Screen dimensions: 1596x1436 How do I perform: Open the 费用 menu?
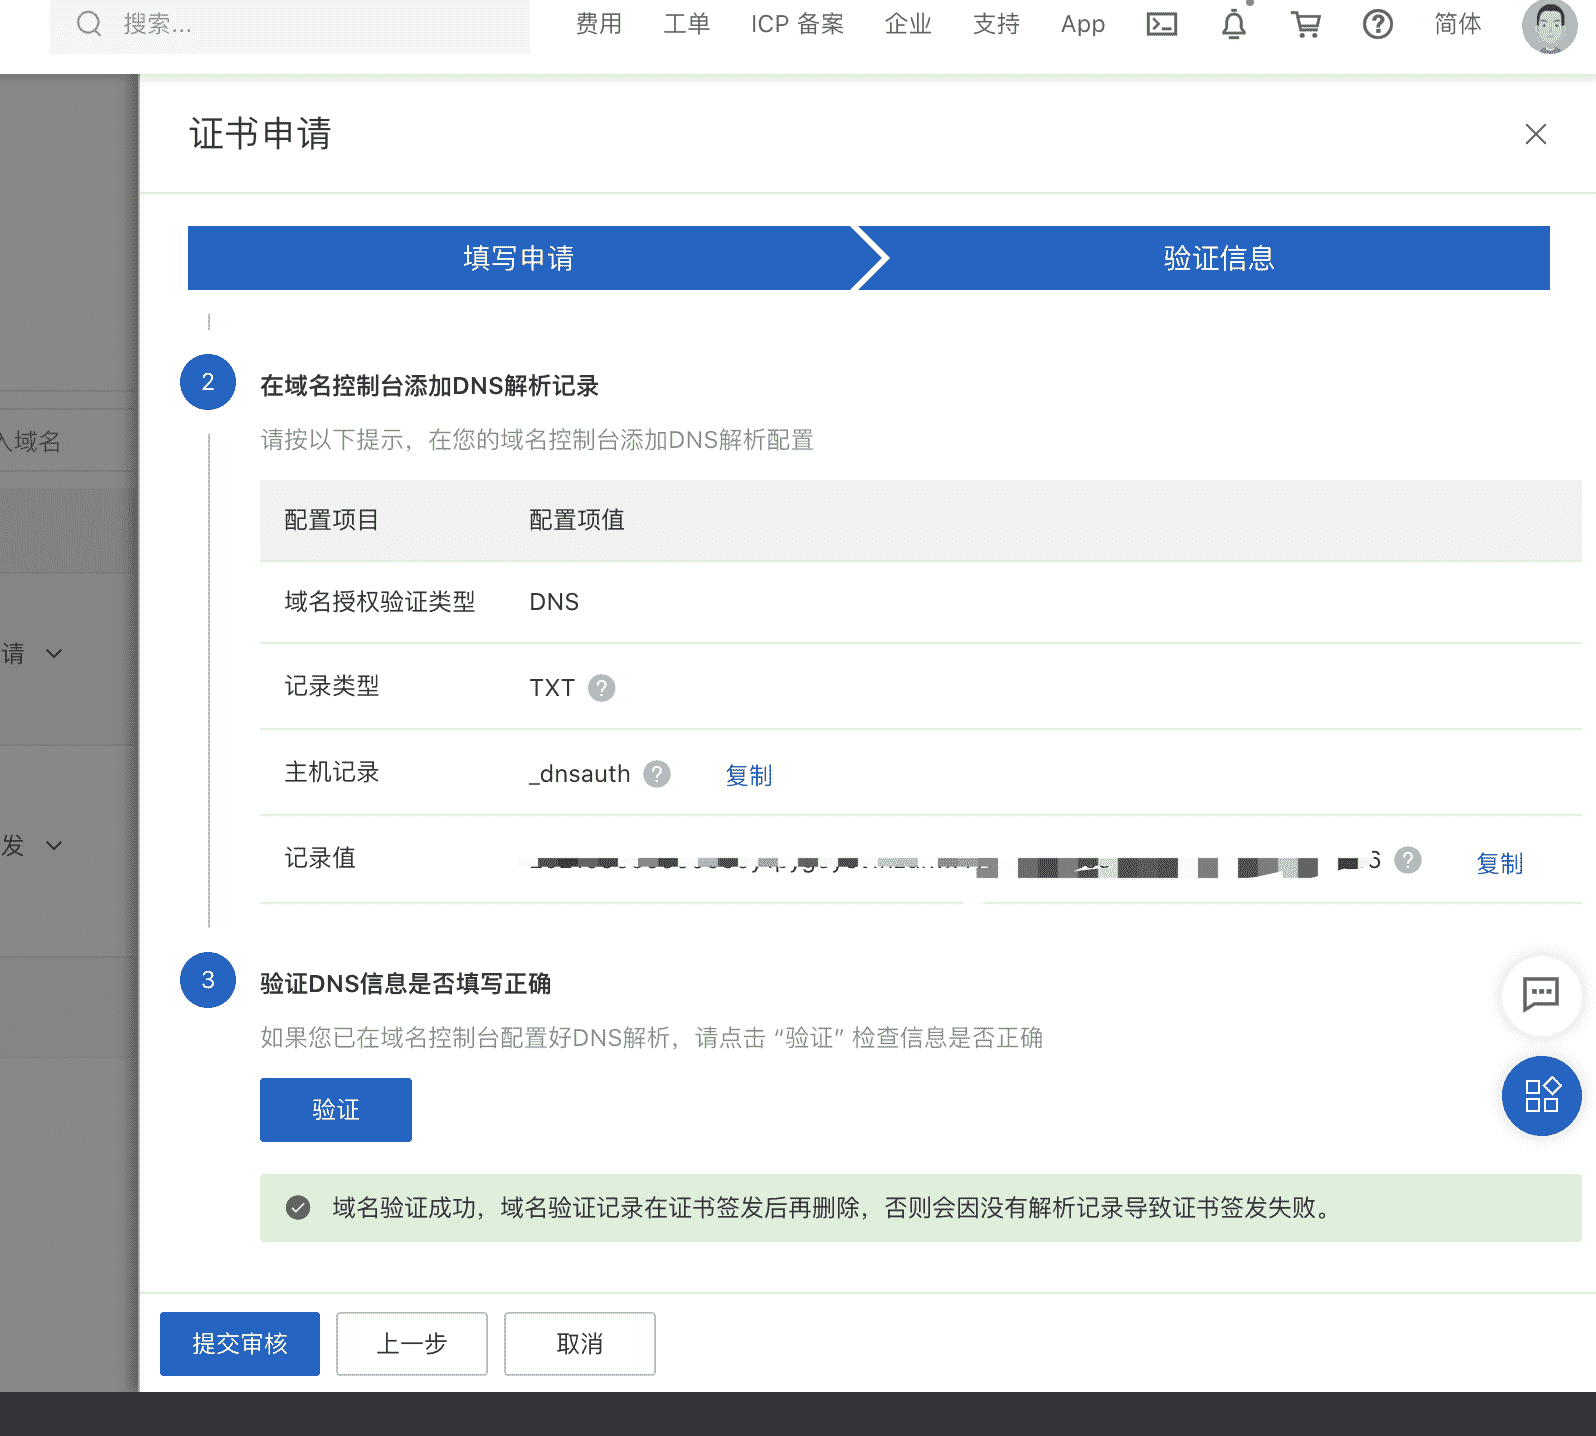tap(599, 24)
